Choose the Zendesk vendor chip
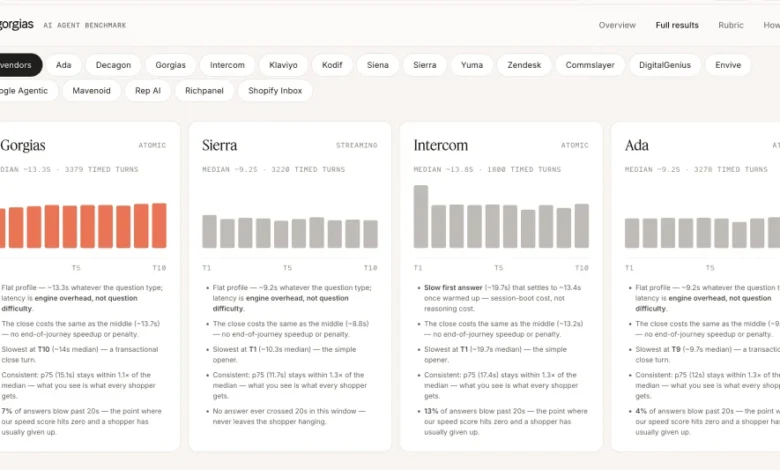 [524, 65]
